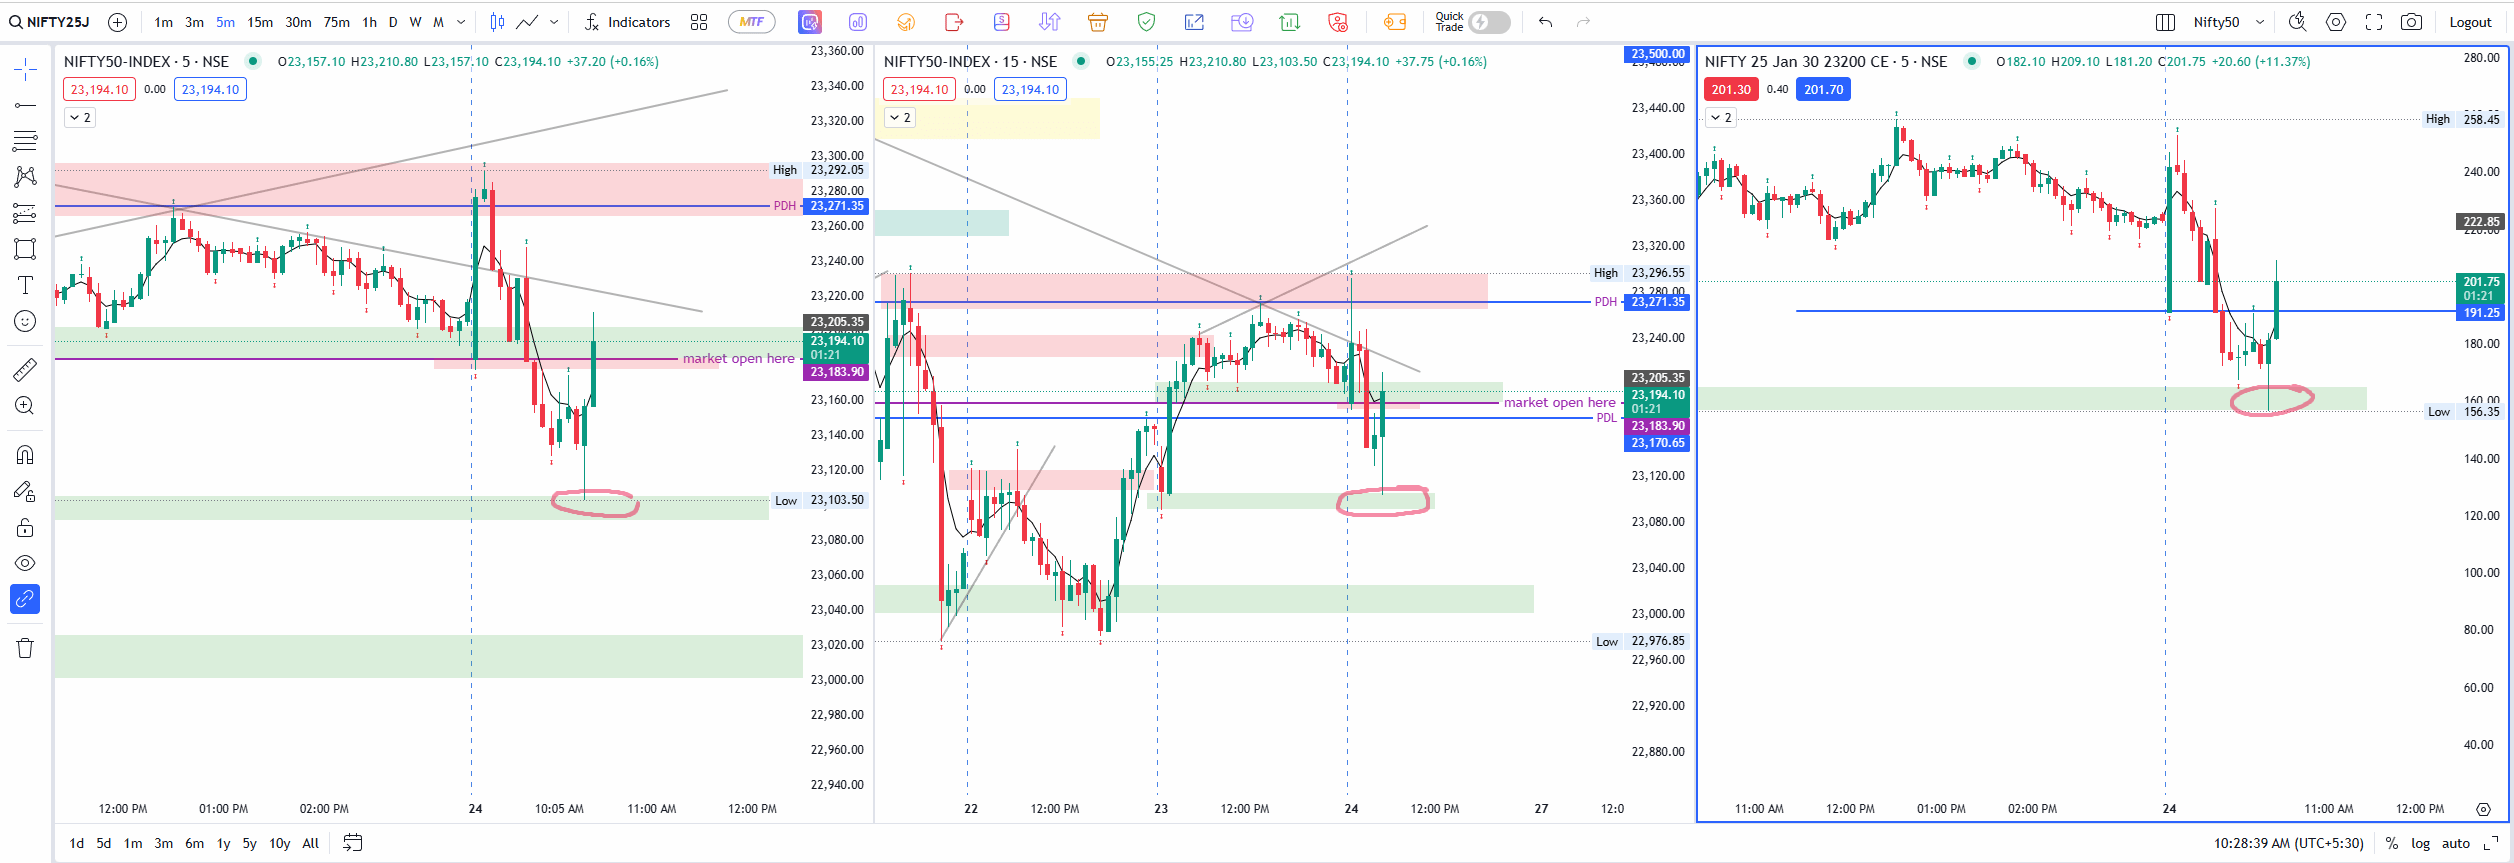Collapse indicators legend on 5-minute chart
Screen dimensions: 2514x863
pos(80,117)
